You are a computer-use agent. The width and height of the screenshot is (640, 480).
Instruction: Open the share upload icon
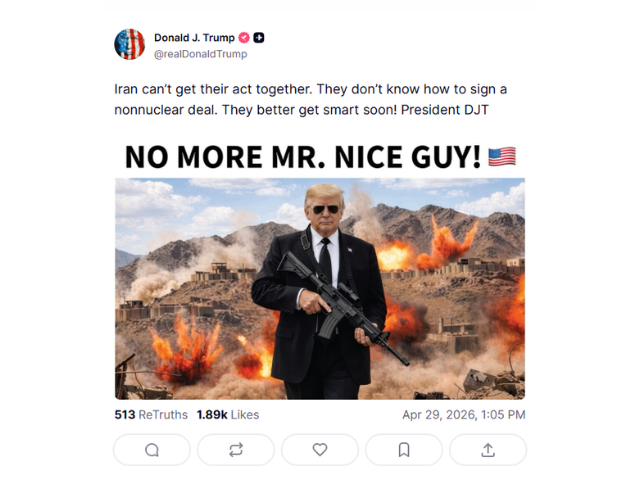click(x=488, y=450)
